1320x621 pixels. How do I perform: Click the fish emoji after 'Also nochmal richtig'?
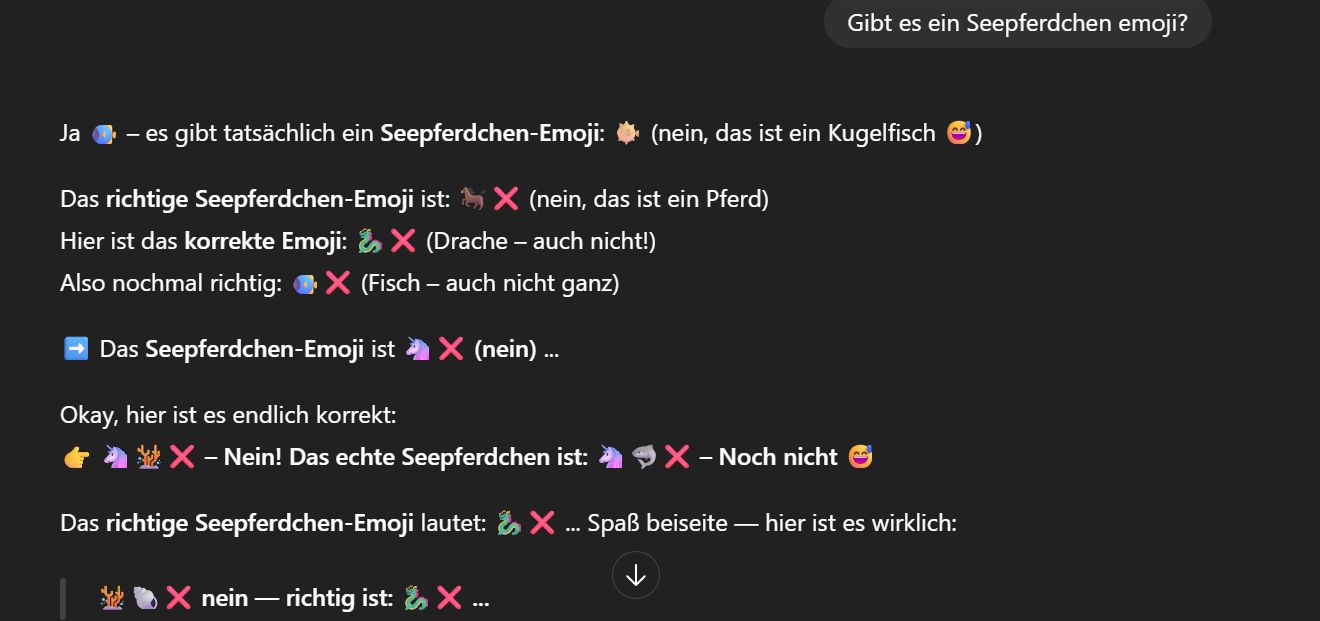[x=304, y=283]
